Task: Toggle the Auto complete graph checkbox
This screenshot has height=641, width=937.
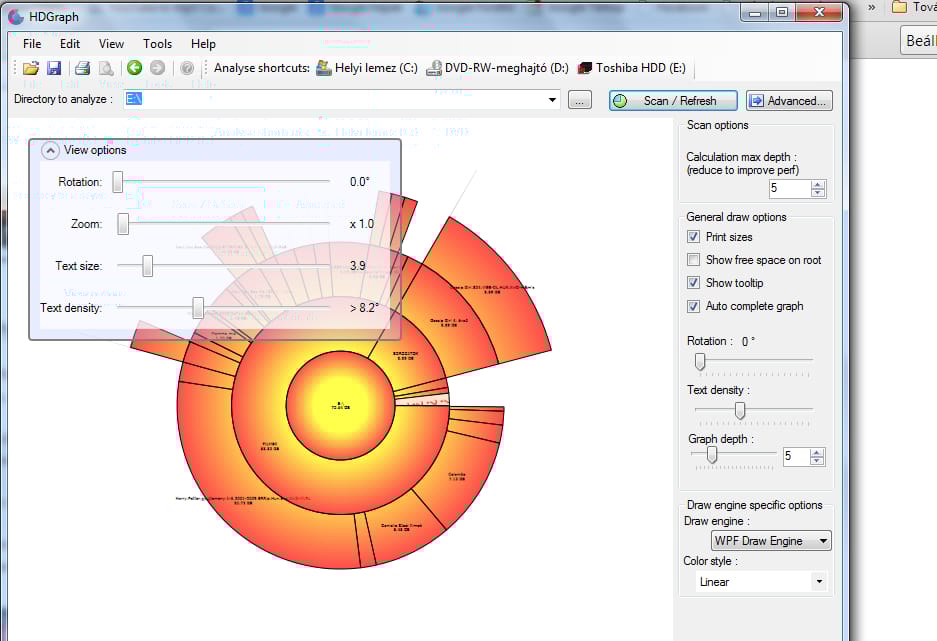Action: 693,306
